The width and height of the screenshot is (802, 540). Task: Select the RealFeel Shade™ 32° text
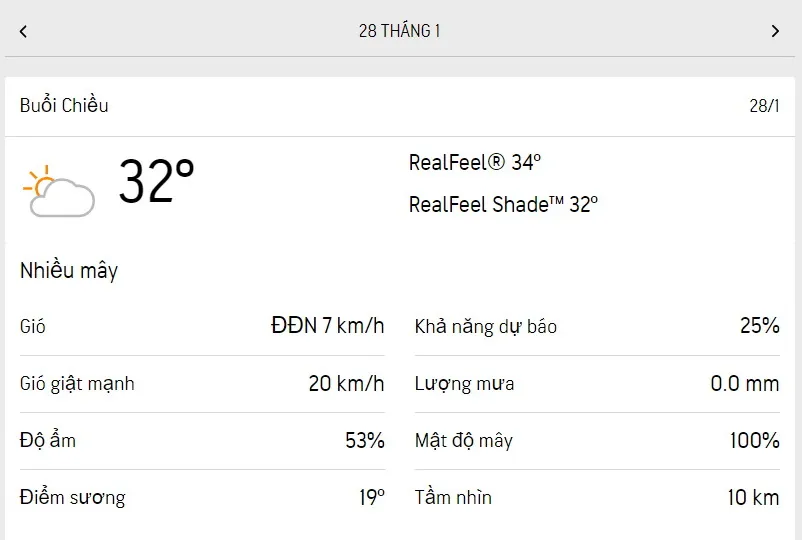pos(503,204)
